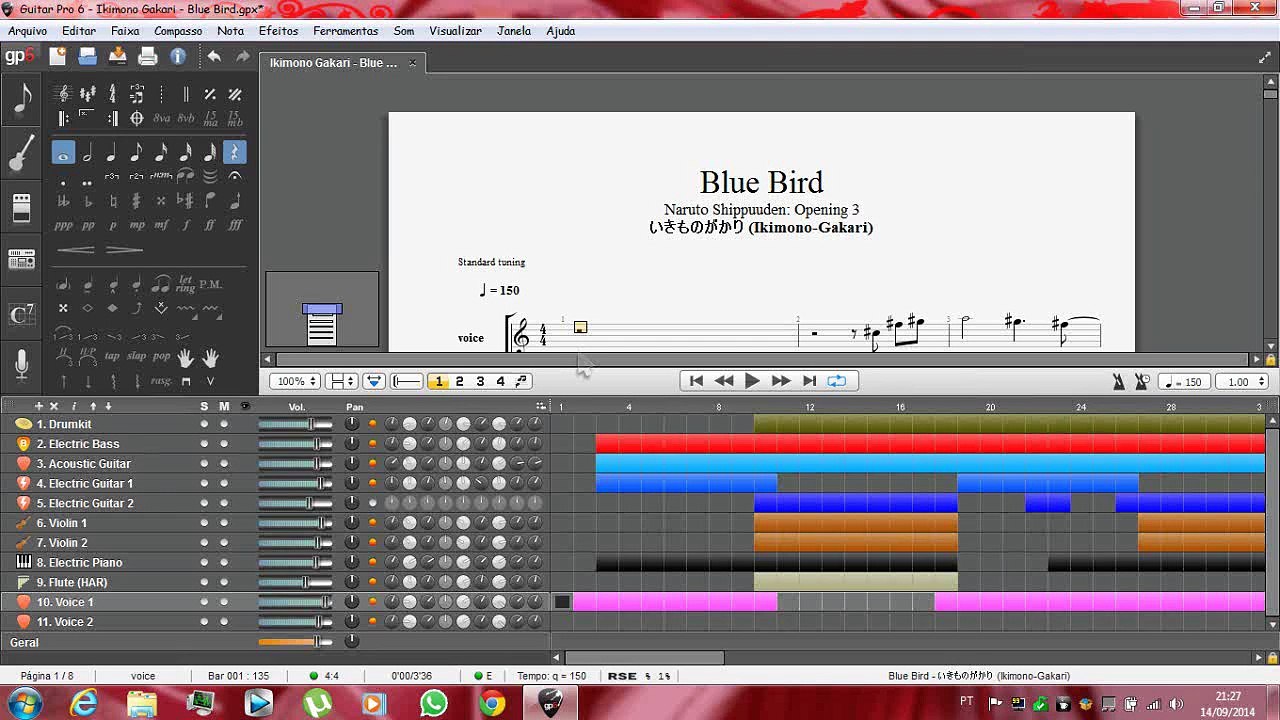The image size is (1280, 720).
Task: Select the quarter note duration
Action: 112,153
